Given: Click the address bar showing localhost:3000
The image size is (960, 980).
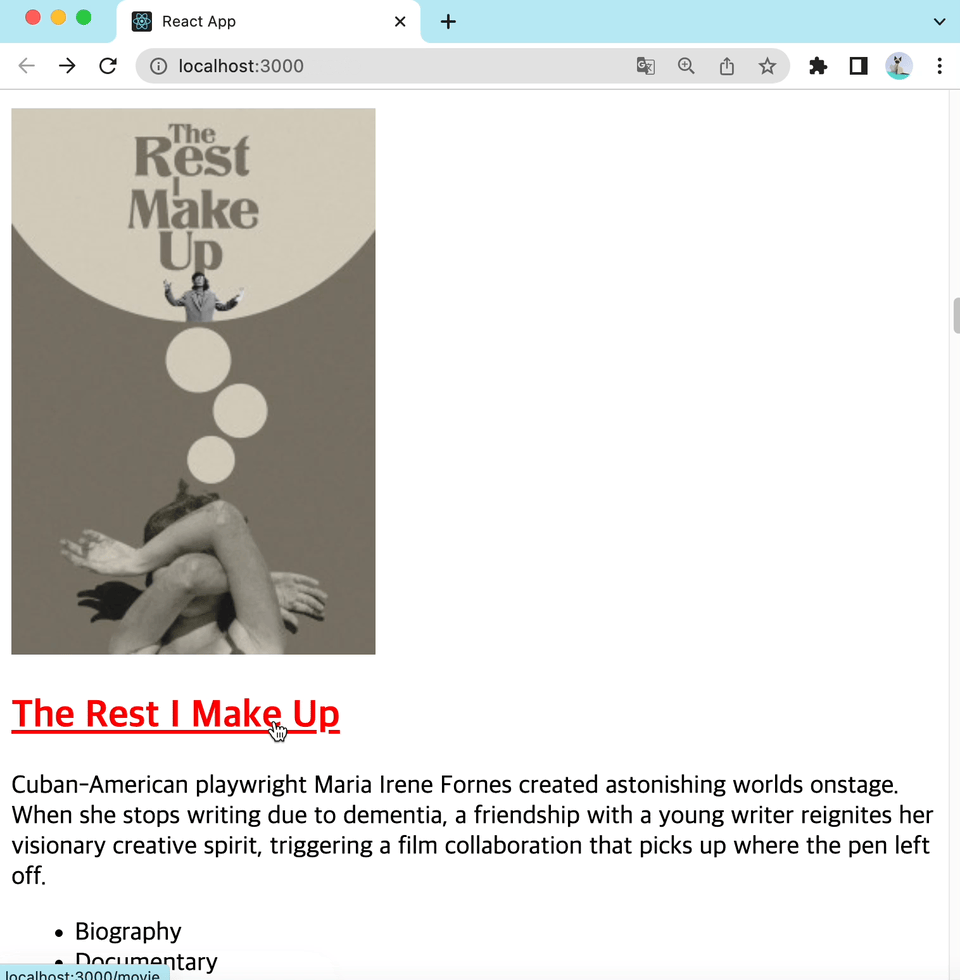Looking at the screenshot, I should click(400, 66).
